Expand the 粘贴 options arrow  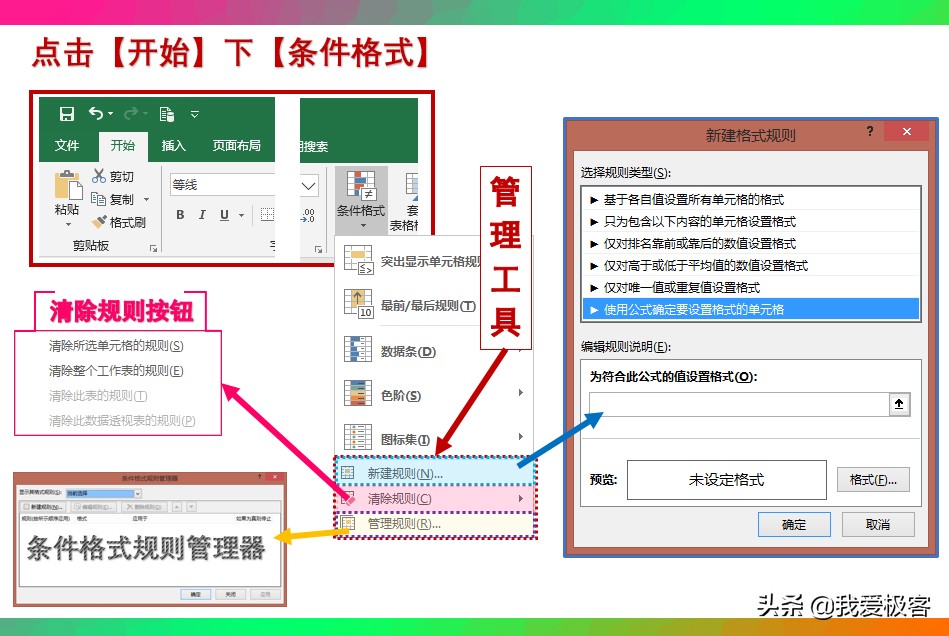click(68, 224)
